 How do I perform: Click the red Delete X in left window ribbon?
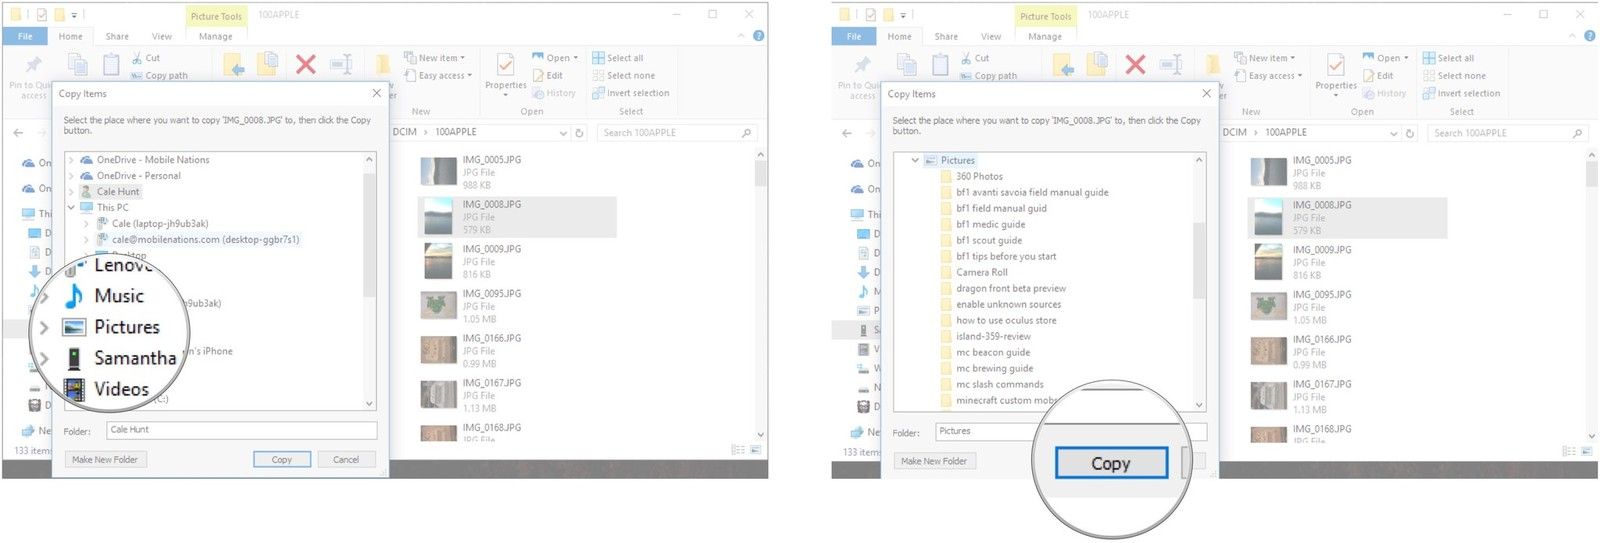click(x=306, y=65)
